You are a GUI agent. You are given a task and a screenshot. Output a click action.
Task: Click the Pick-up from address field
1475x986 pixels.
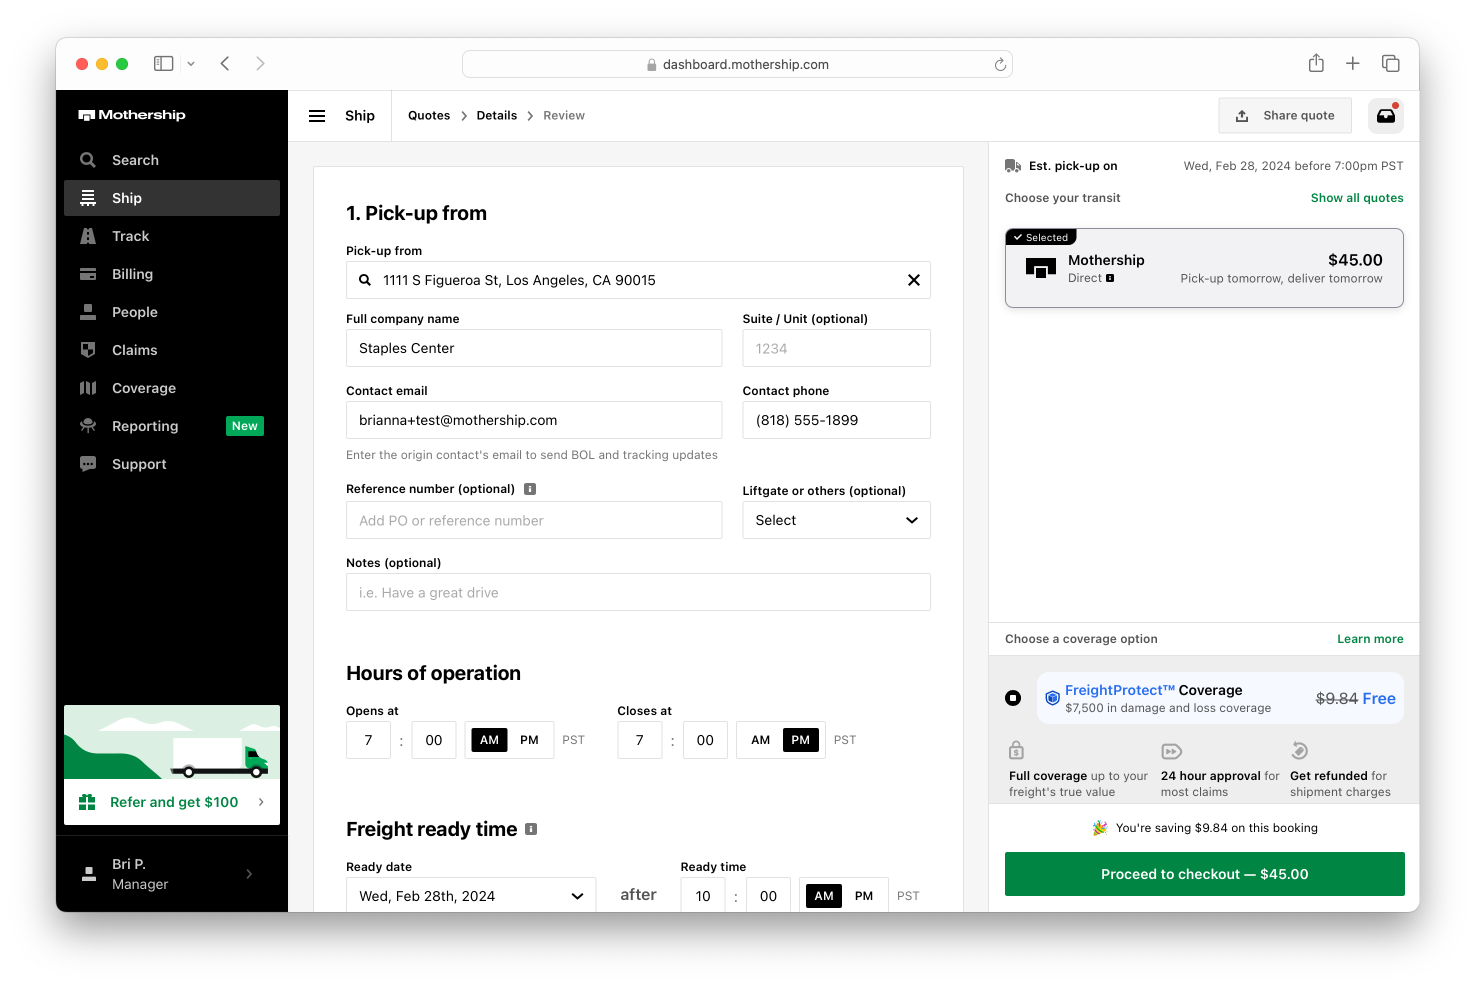(638, 280)
